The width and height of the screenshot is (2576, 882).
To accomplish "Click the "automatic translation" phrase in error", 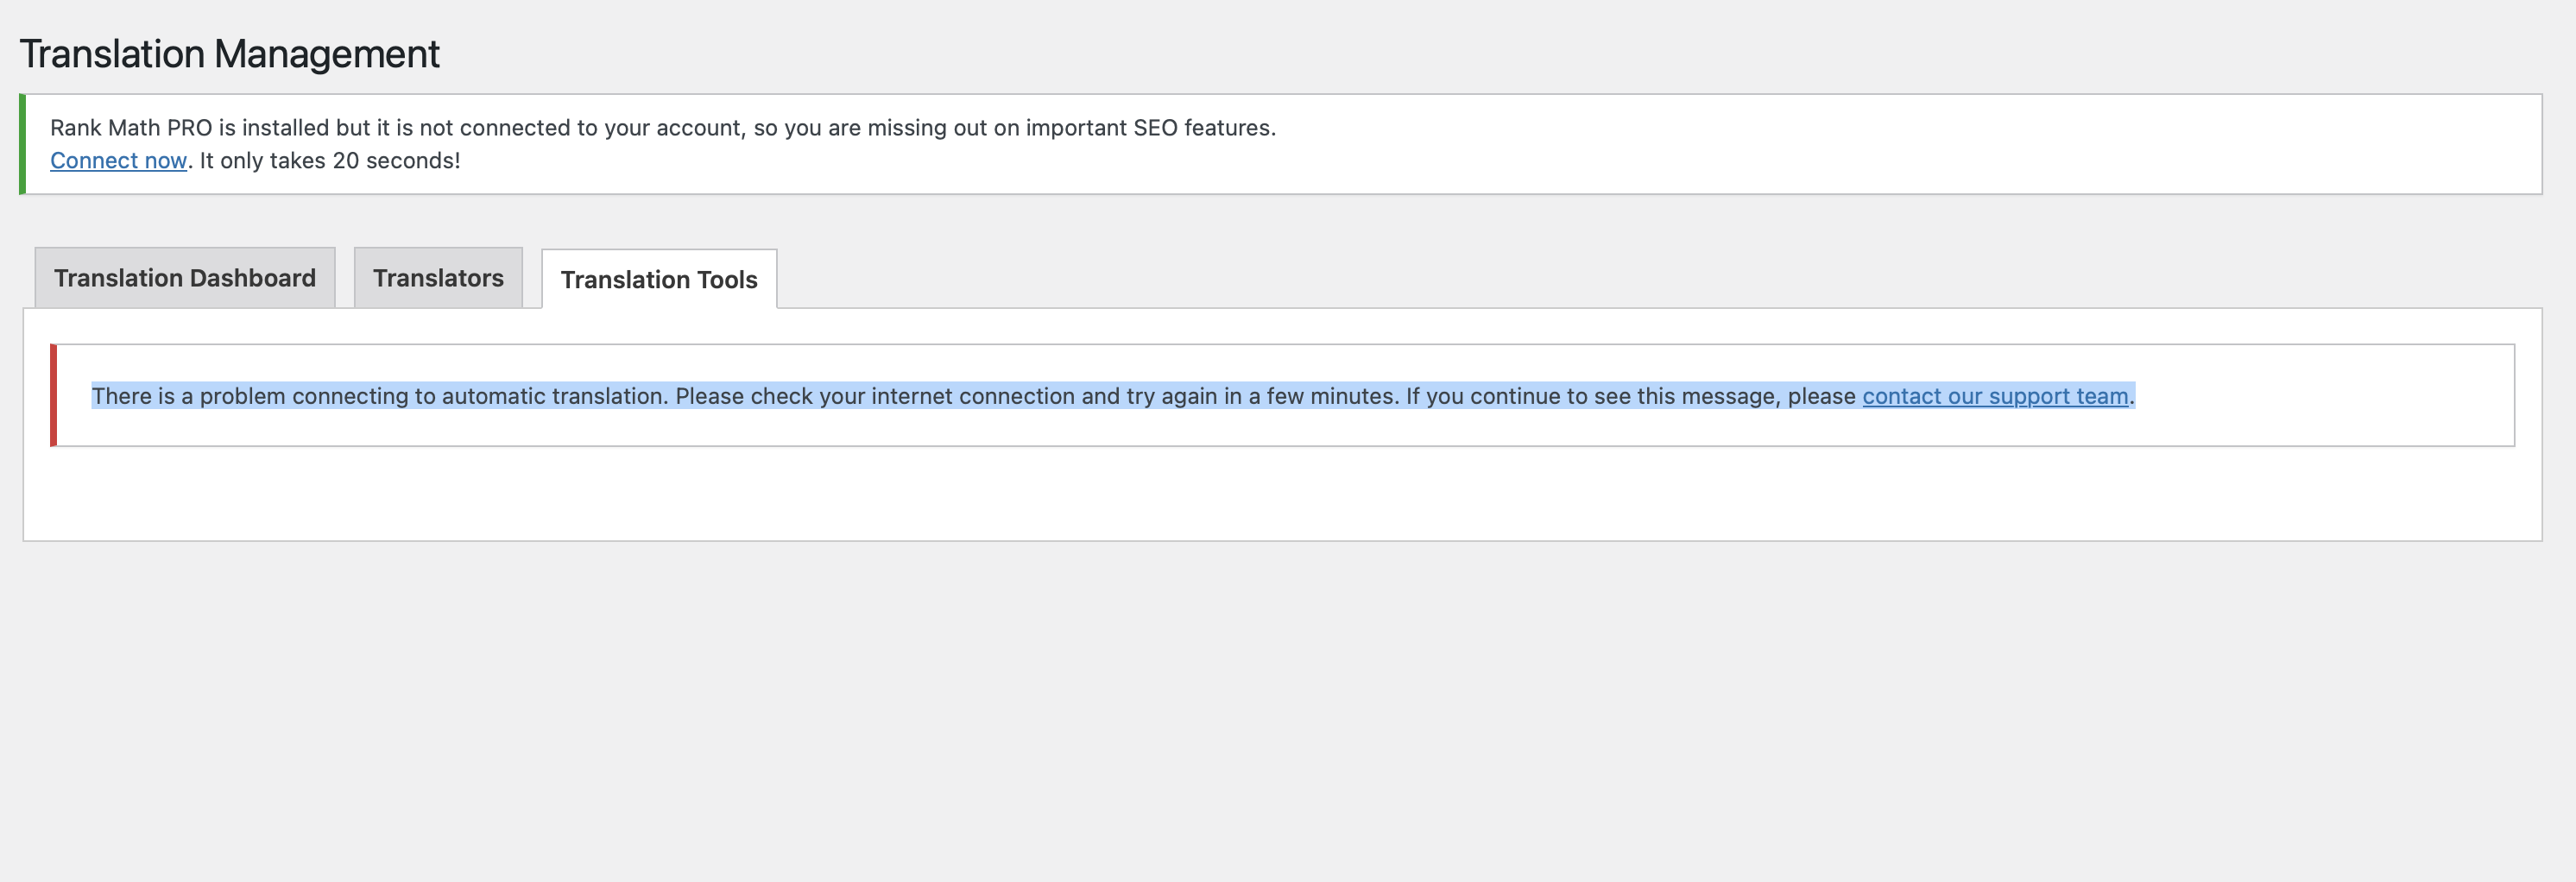I will (553, 396).
